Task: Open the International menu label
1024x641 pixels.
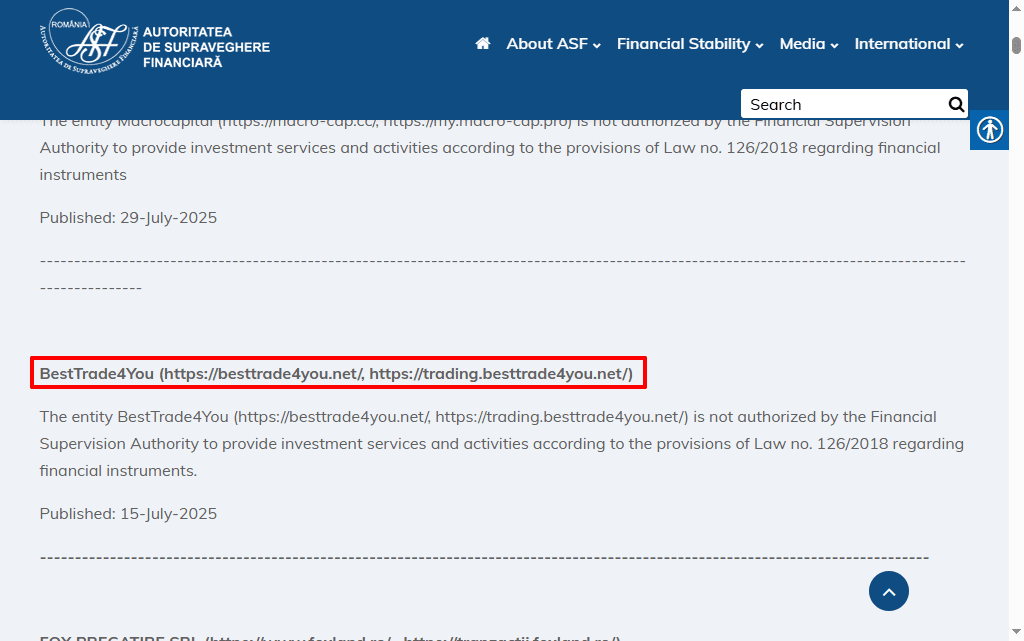Action: (x=902, y=44)
